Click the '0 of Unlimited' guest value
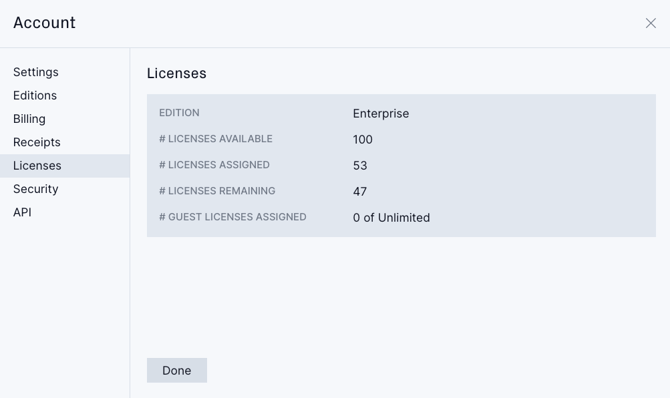The width and height of the screenshot is (670, 398). pyautogui.click(x=391, y=218)
